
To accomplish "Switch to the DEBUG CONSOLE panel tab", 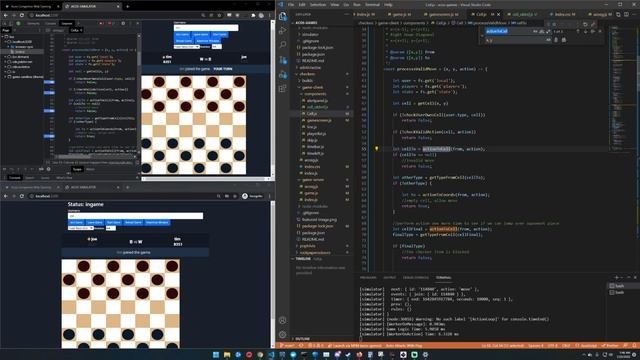I will [x=416, y=278].
